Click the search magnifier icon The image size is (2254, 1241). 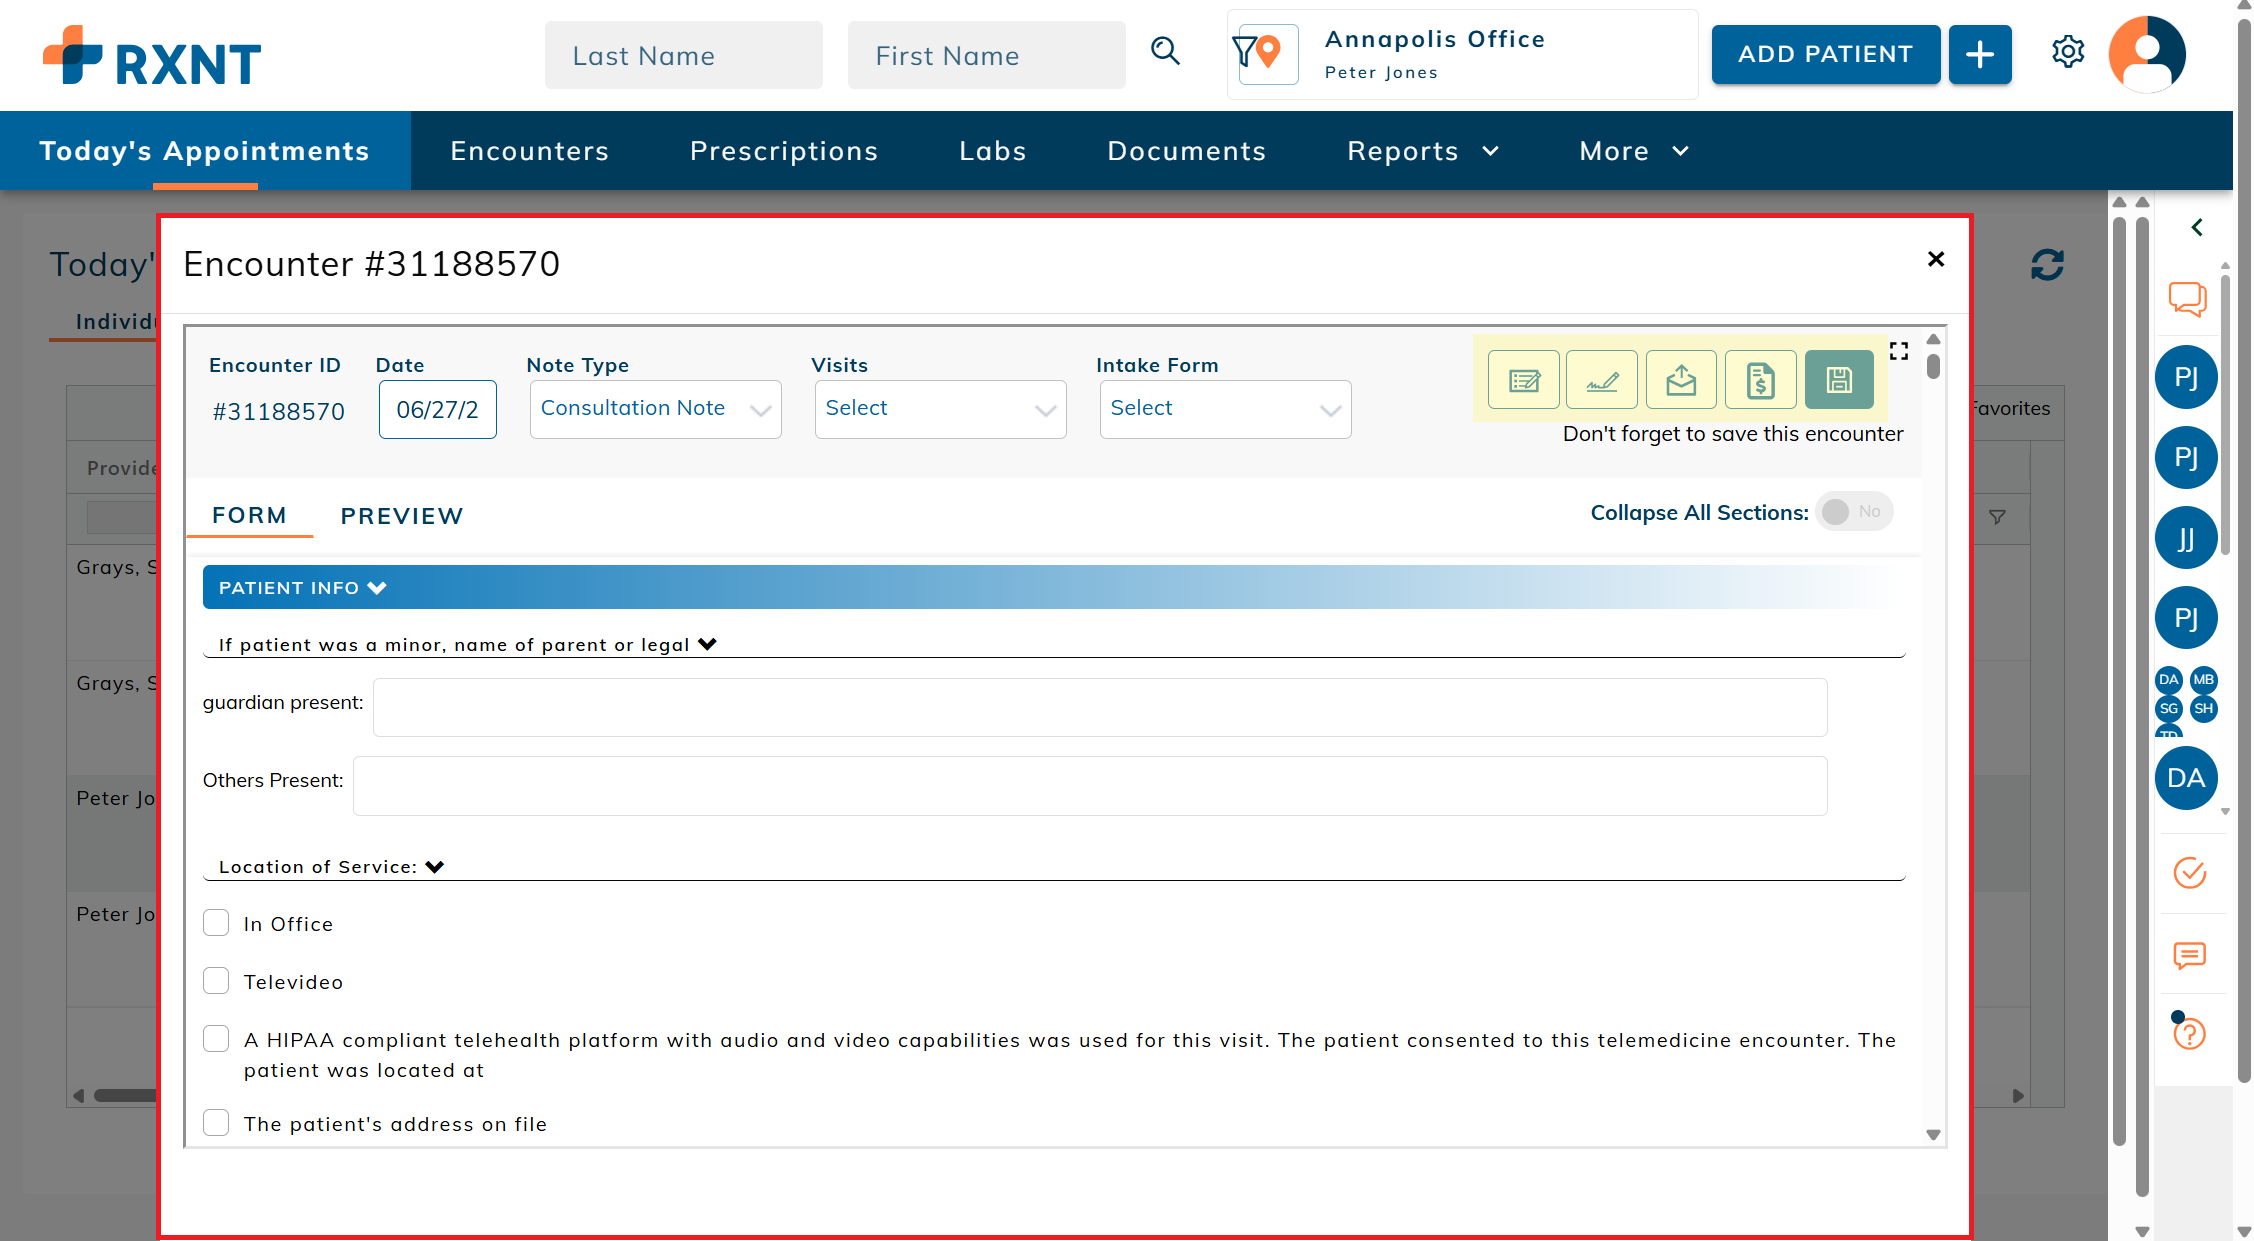click(1165, 51)
